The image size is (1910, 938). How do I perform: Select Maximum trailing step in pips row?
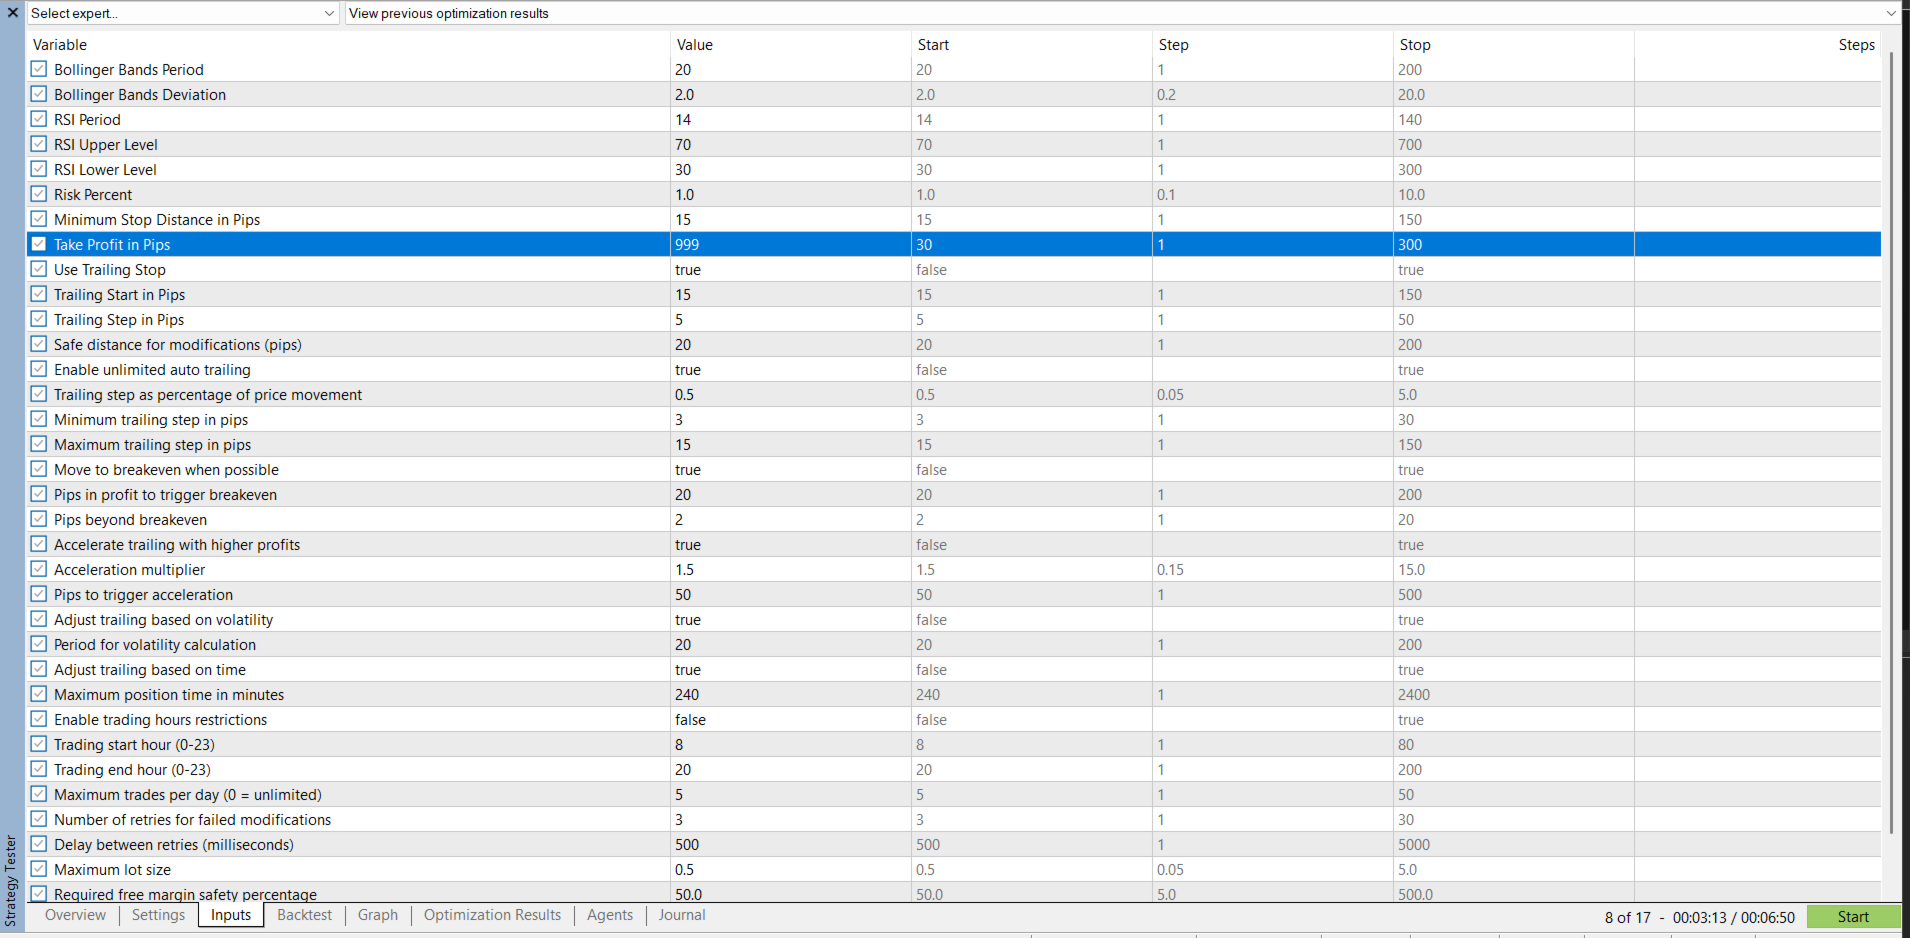(954, 444)
